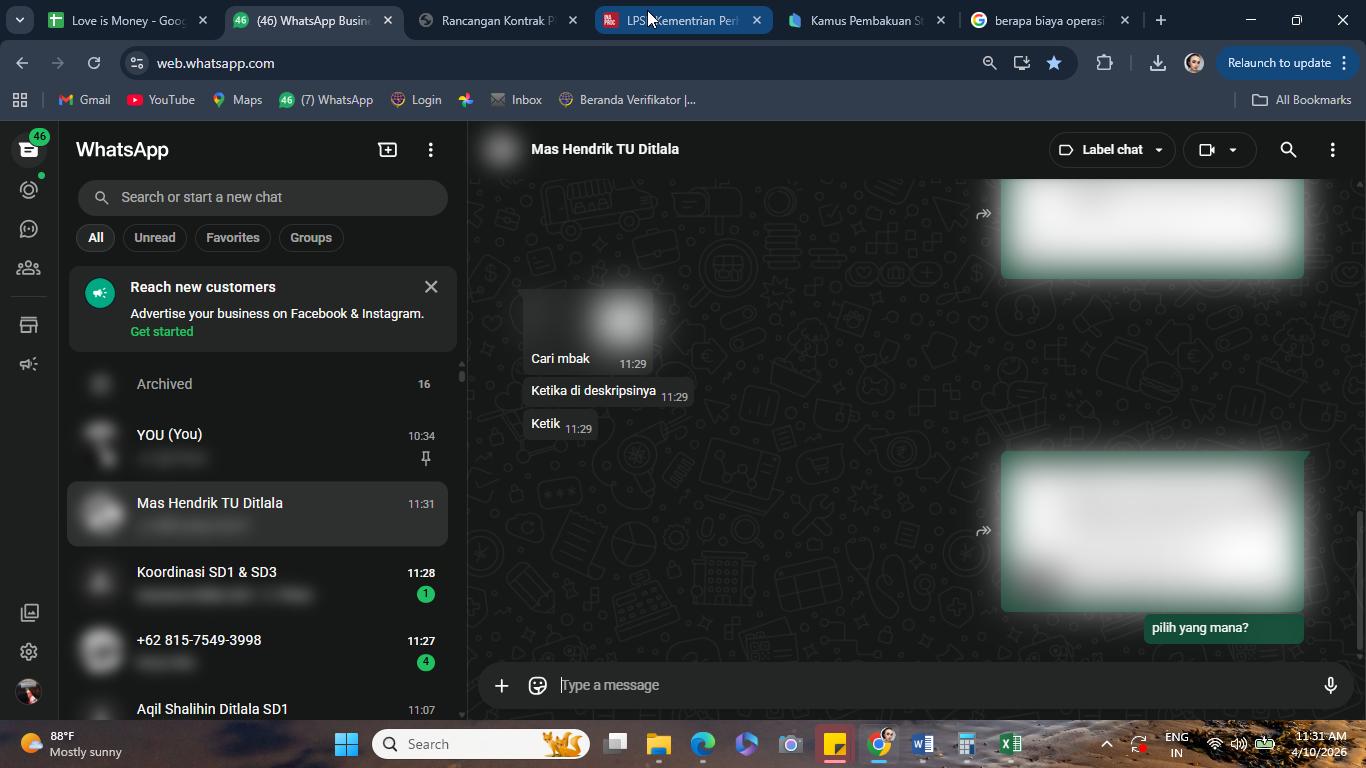Open the Koordinasi SD1 & SD3 chat
The width and height of the screenshot is (1366, 768).
tap(258, 583)
